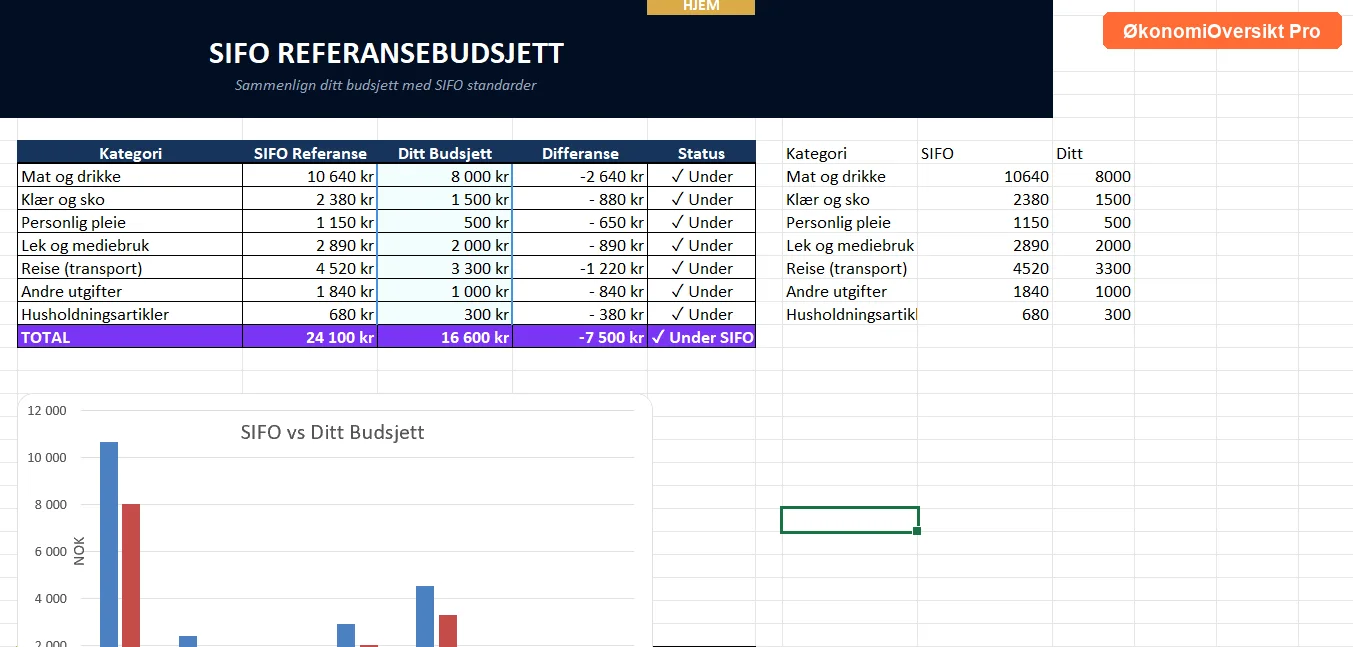Select the 8000 helper data cell
Viewport: 1353px width, 647px height.
pyautogui.click(x=1093, y=176)
